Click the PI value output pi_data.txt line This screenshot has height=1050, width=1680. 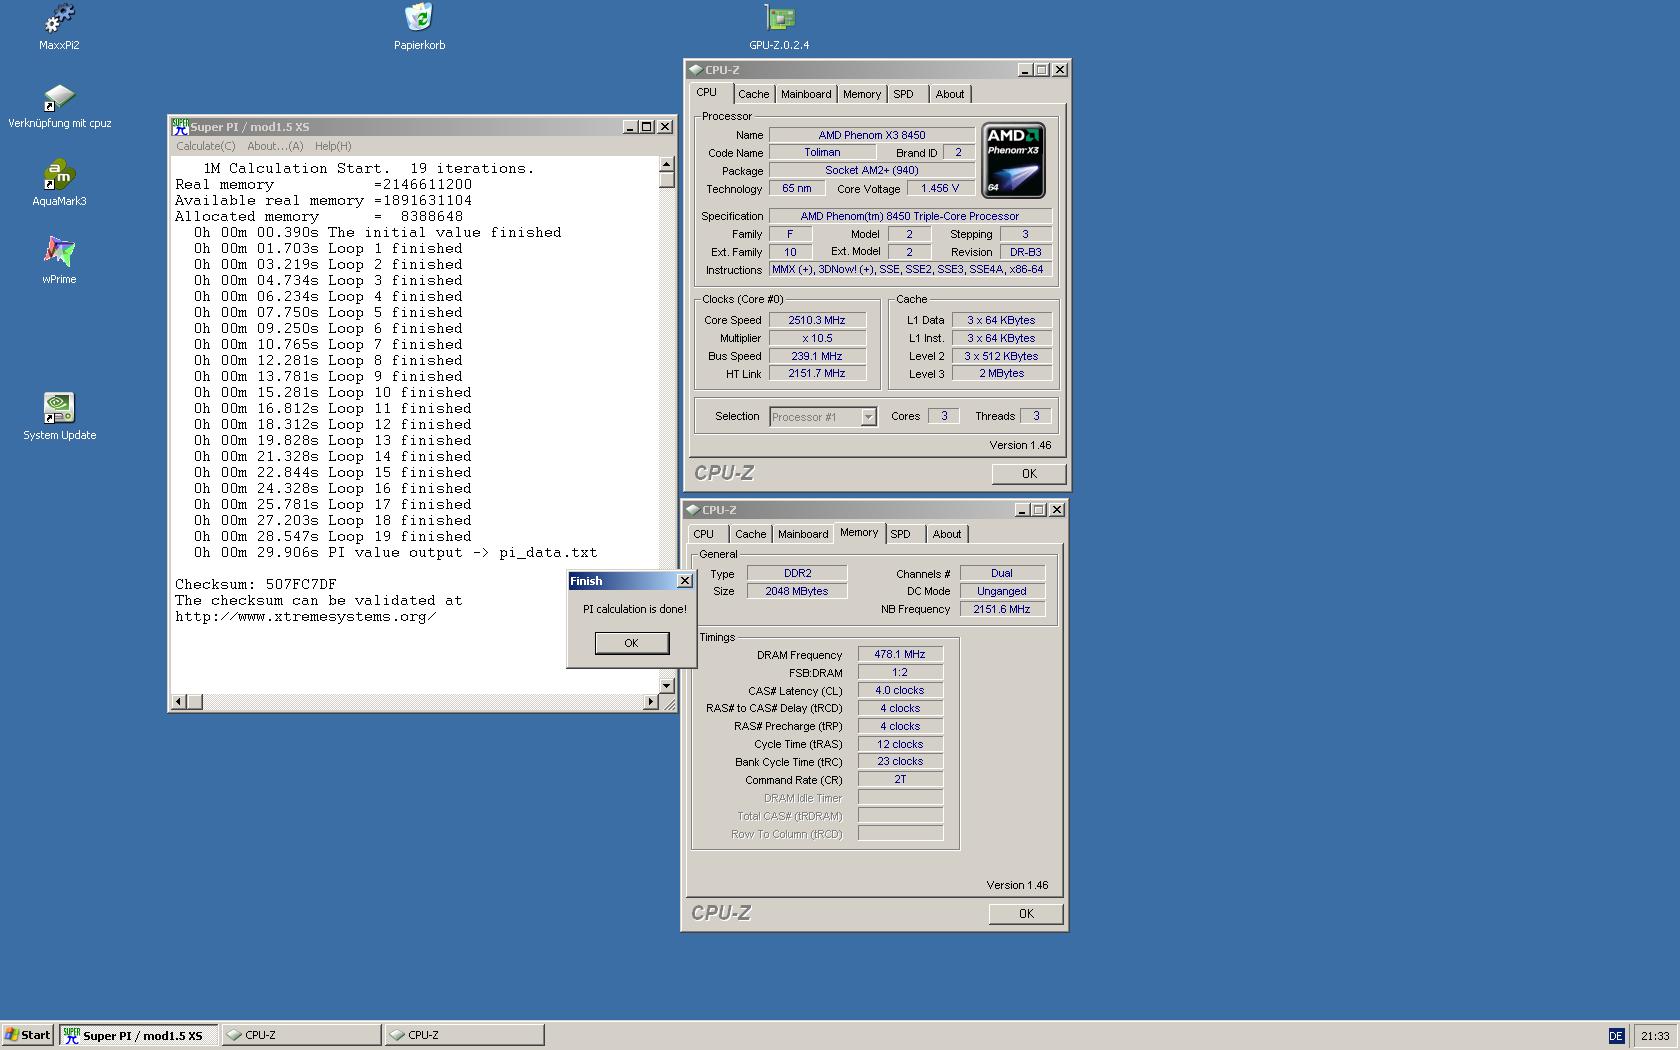[396, 553]
